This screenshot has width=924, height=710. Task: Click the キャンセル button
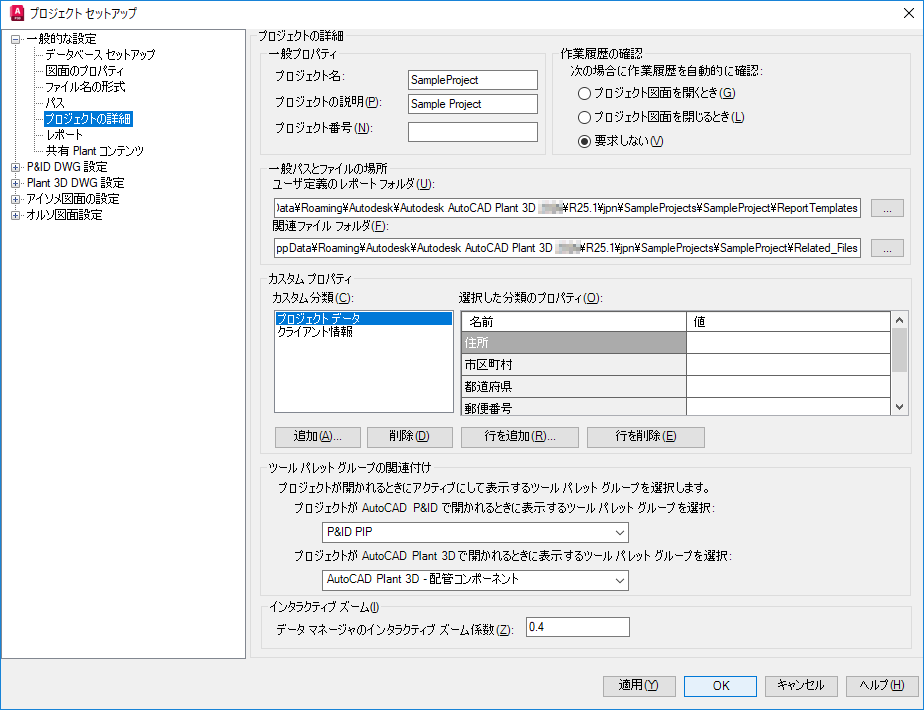[801, 686]
